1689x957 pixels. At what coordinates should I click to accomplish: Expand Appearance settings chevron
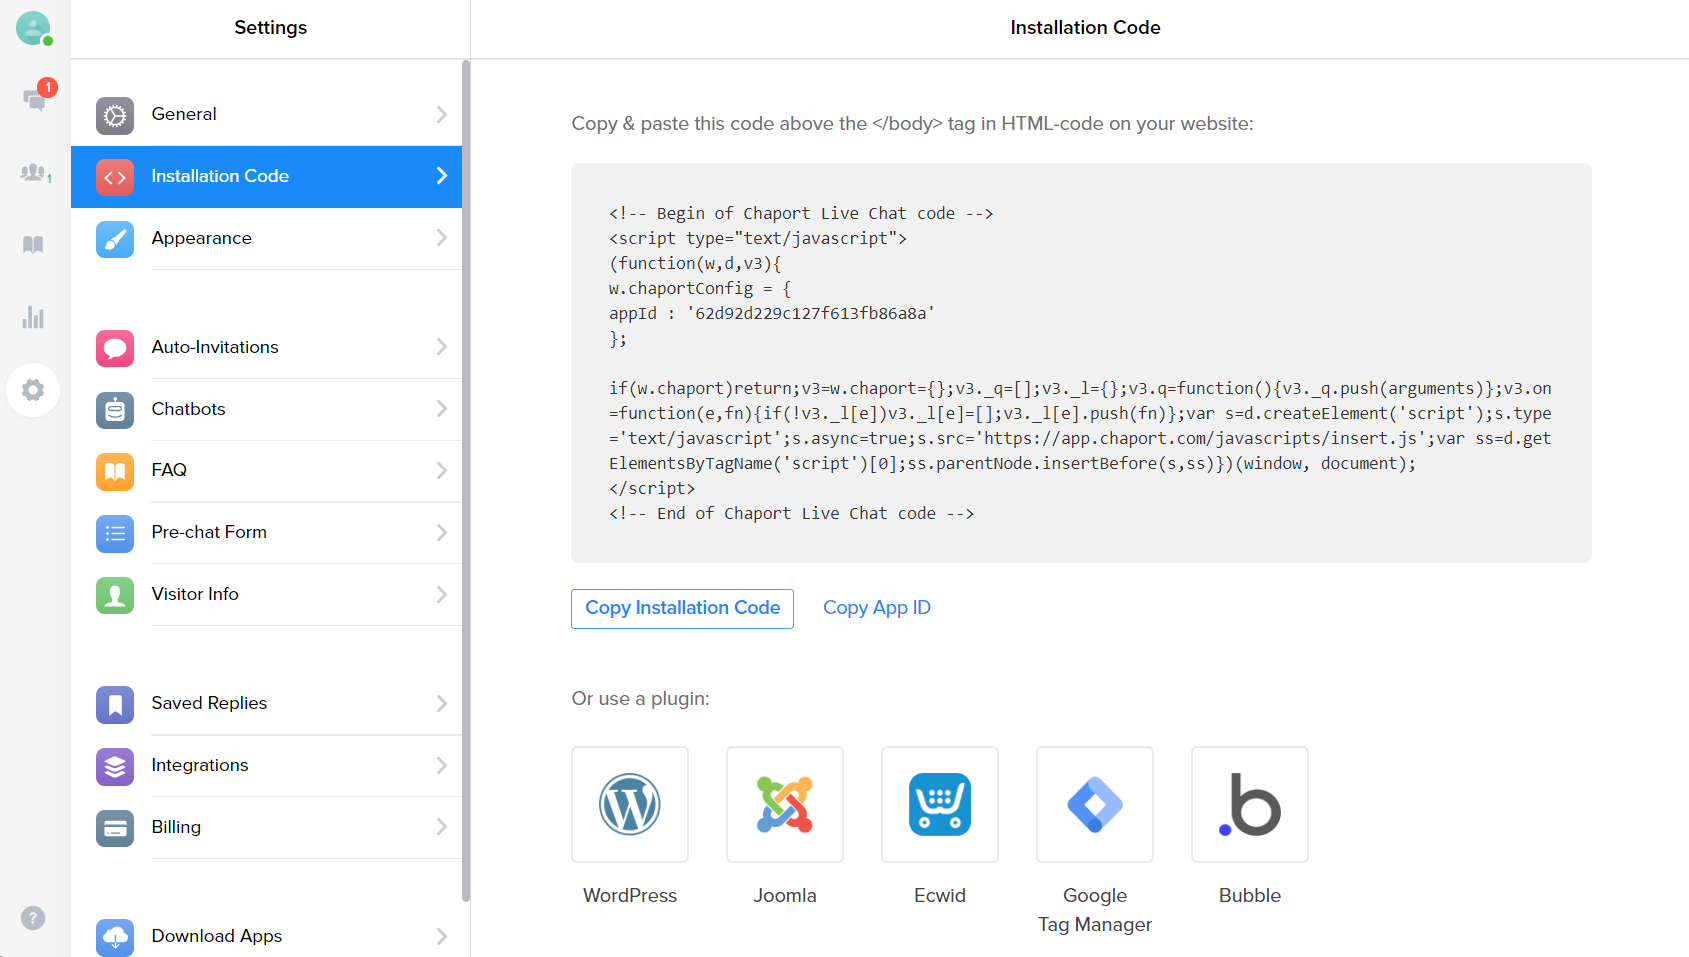[441, 238]
